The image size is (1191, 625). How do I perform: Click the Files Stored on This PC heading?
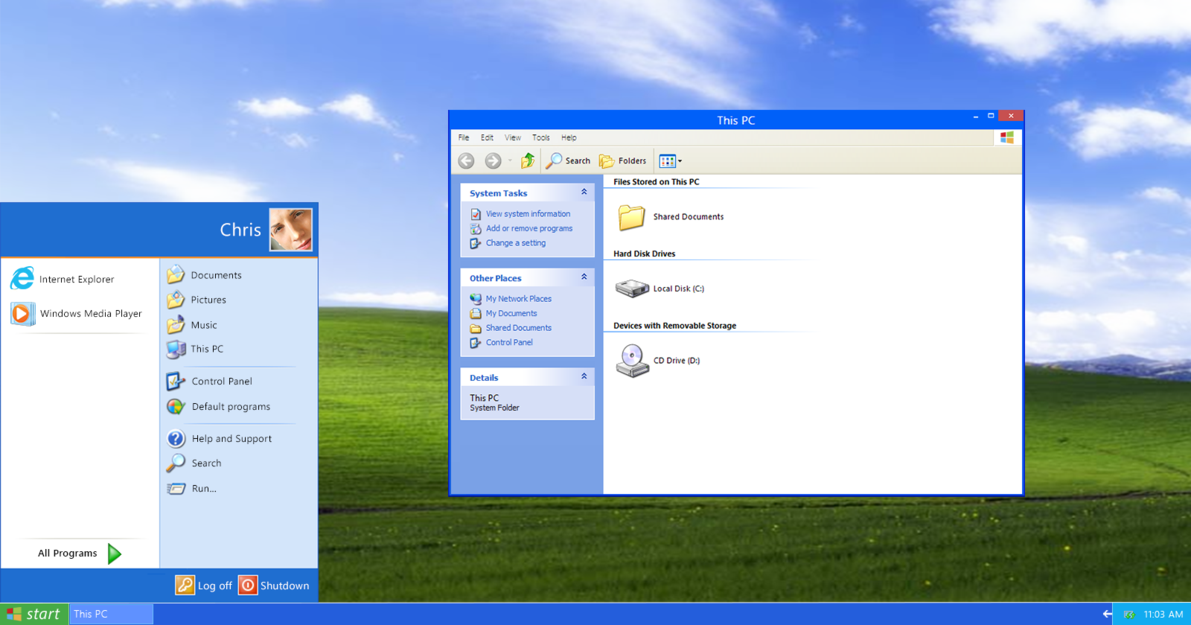pos(656,182)
